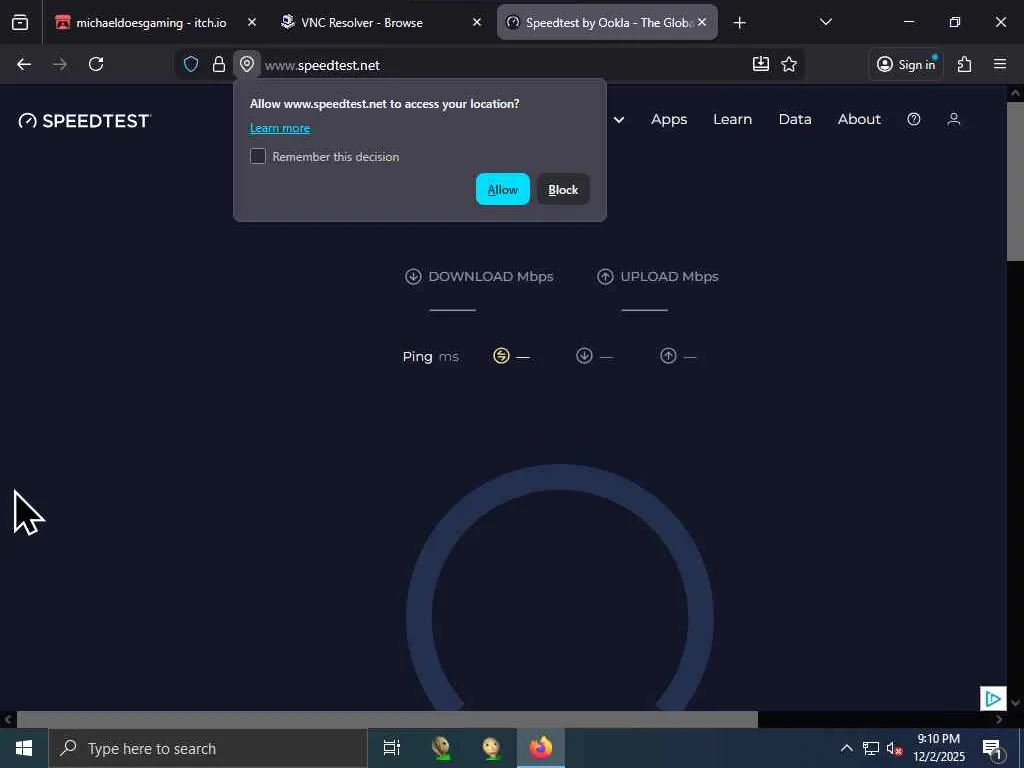
Task: Click the upload arrow icon beside UPLOAD Mbps
Action: pos(605,277)
